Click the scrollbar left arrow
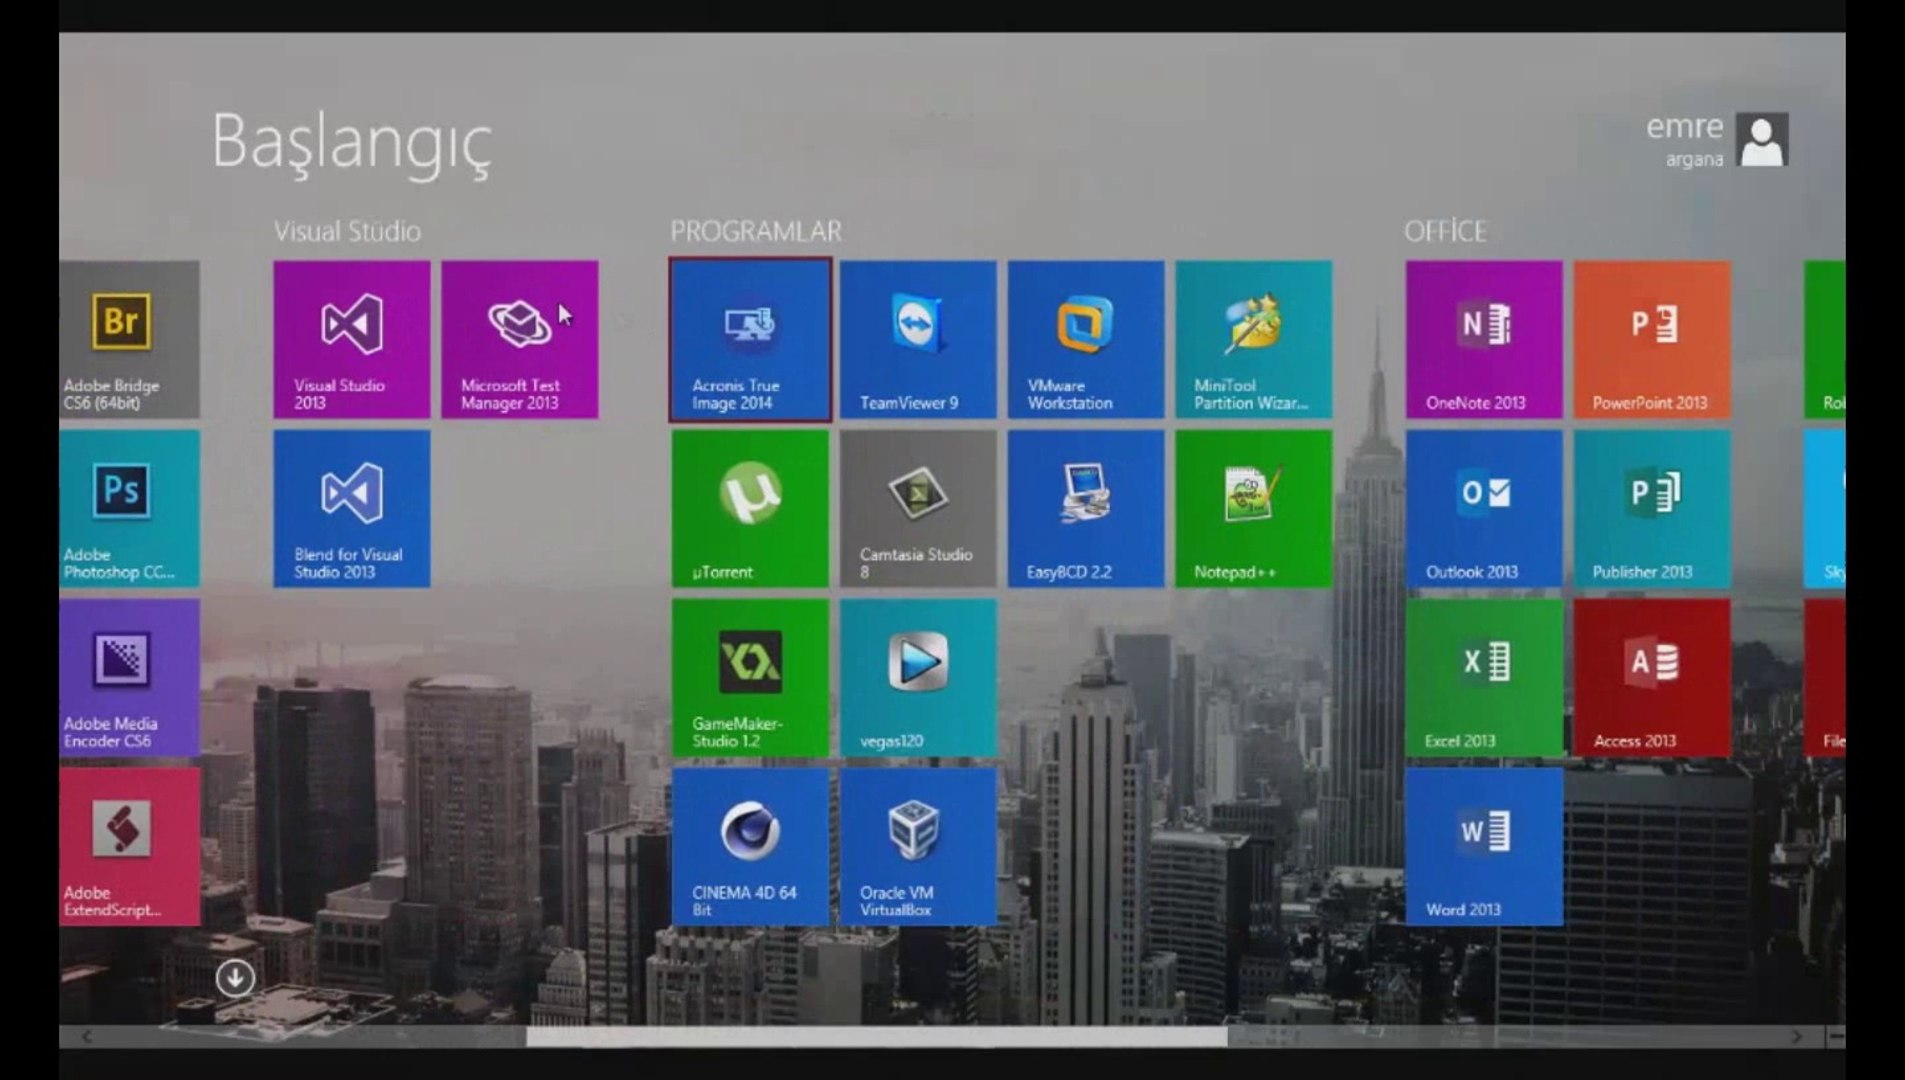 pyautogui.click(x=87, y=1037)
